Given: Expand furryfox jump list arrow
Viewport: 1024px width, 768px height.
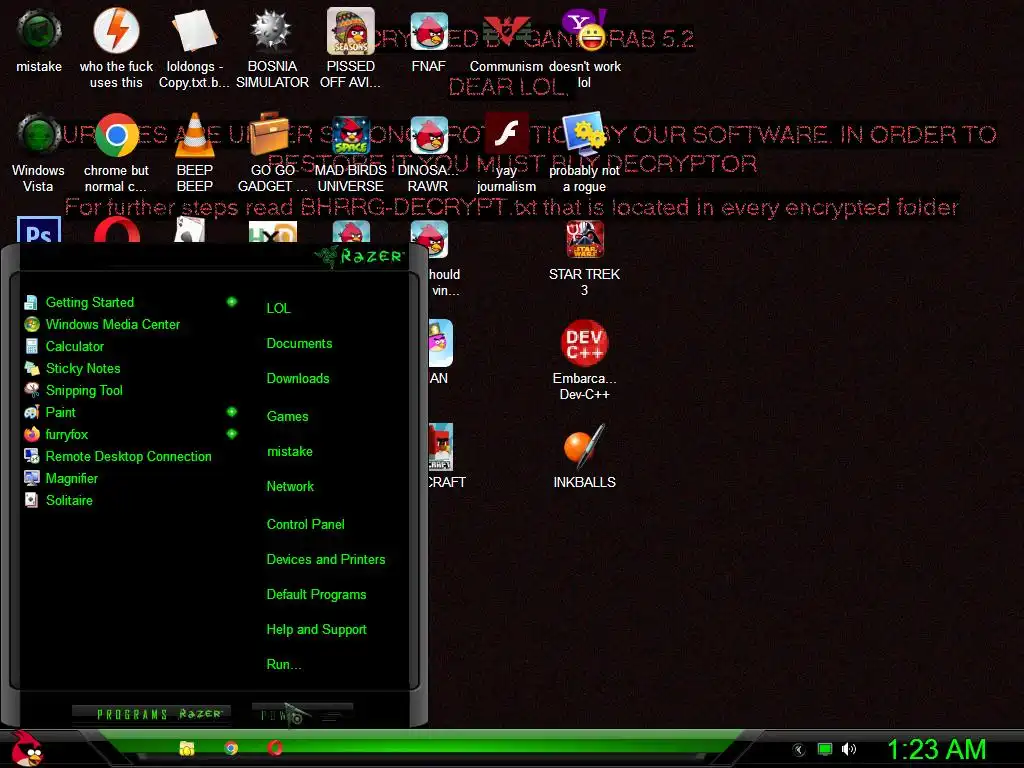Looking at the screenshot, I should click(231, 434).
